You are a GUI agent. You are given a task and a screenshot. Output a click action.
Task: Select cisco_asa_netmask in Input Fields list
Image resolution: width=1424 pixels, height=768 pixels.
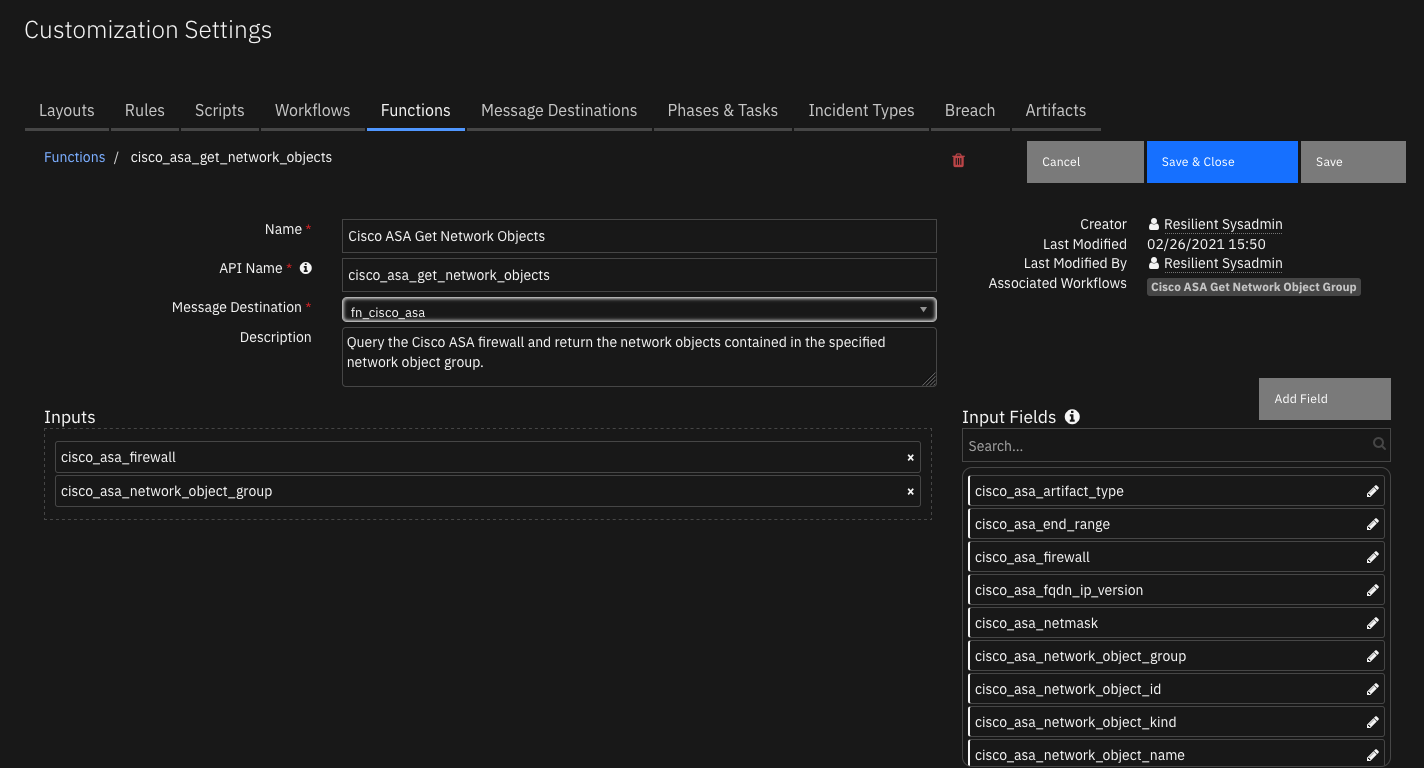click(1176, 623)
